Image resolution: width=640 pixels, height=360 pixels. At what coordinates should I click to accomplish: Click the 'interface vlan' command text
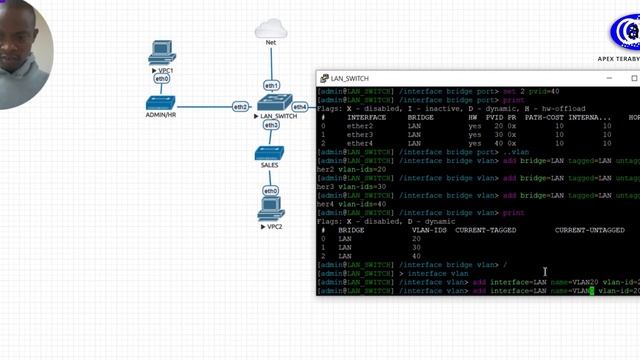tap(438, 273)
